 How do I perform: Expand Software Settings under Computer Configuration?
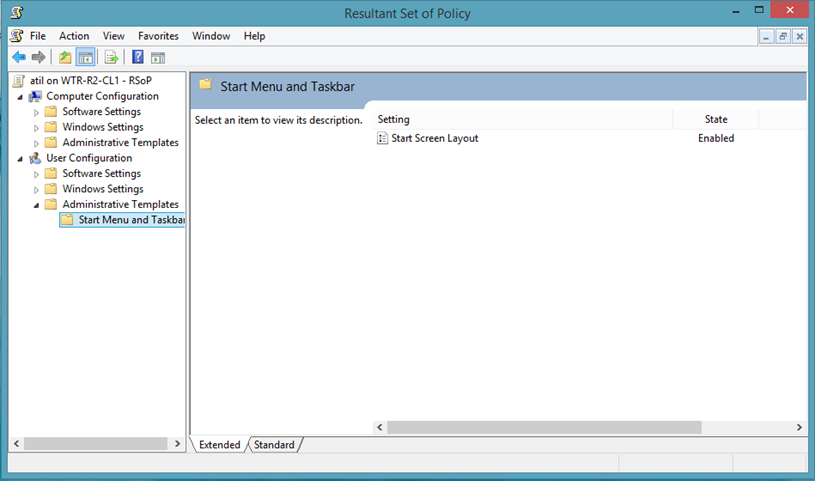click(36, 112)
